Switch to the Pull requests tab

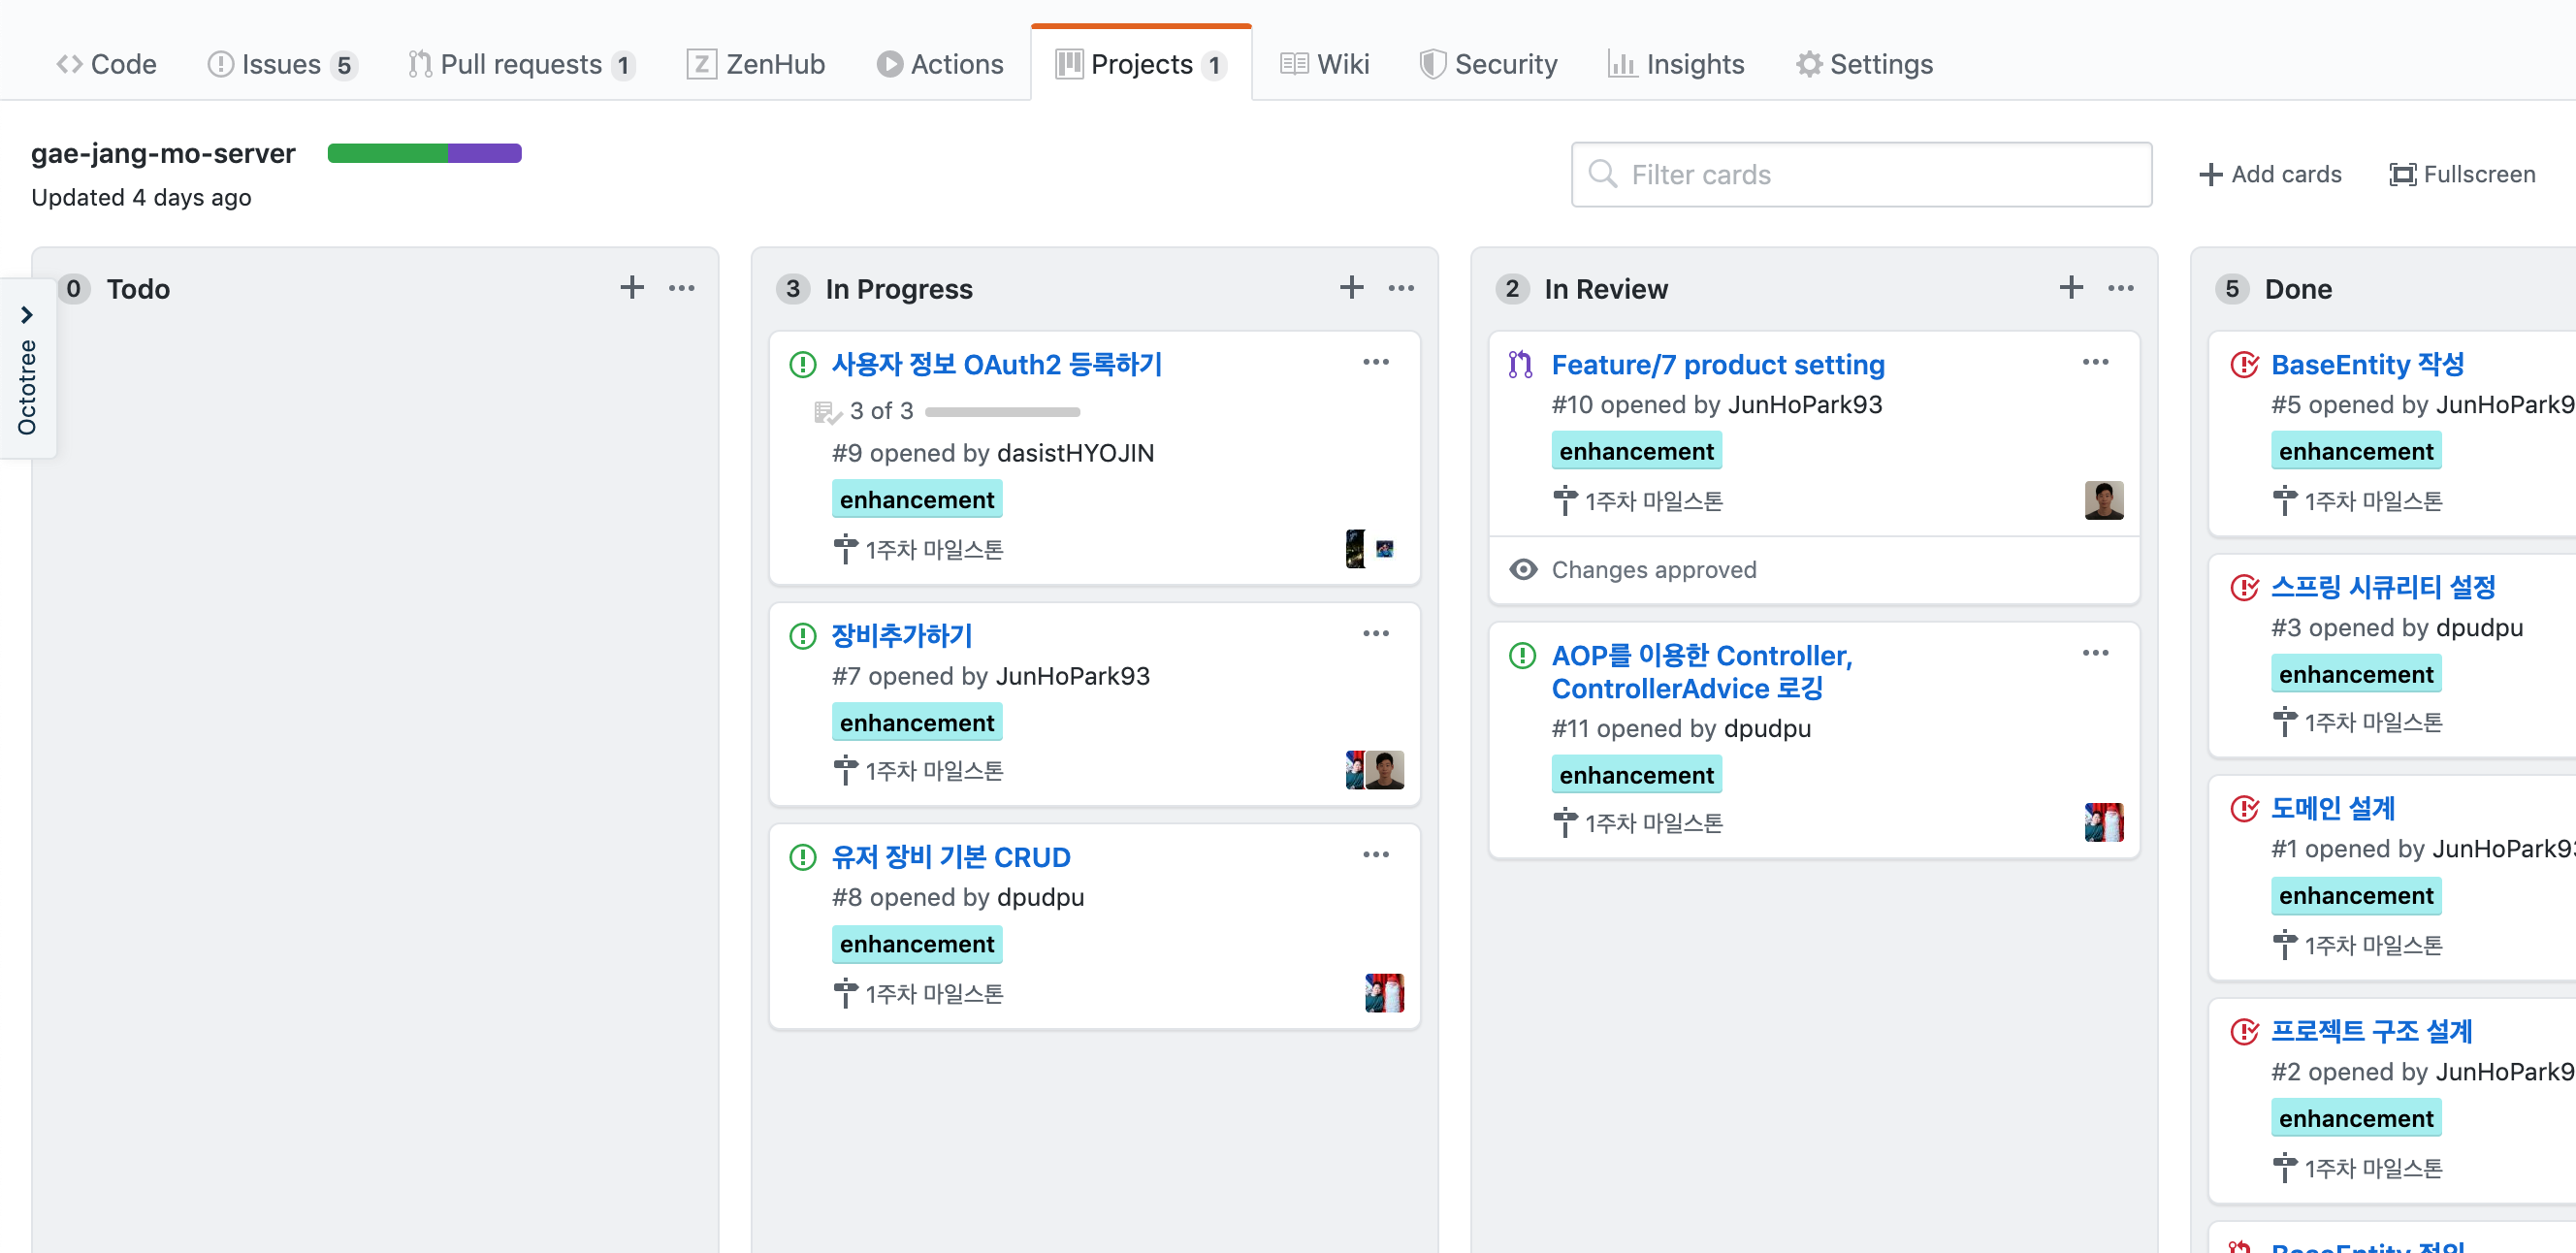tap(520, 65)
